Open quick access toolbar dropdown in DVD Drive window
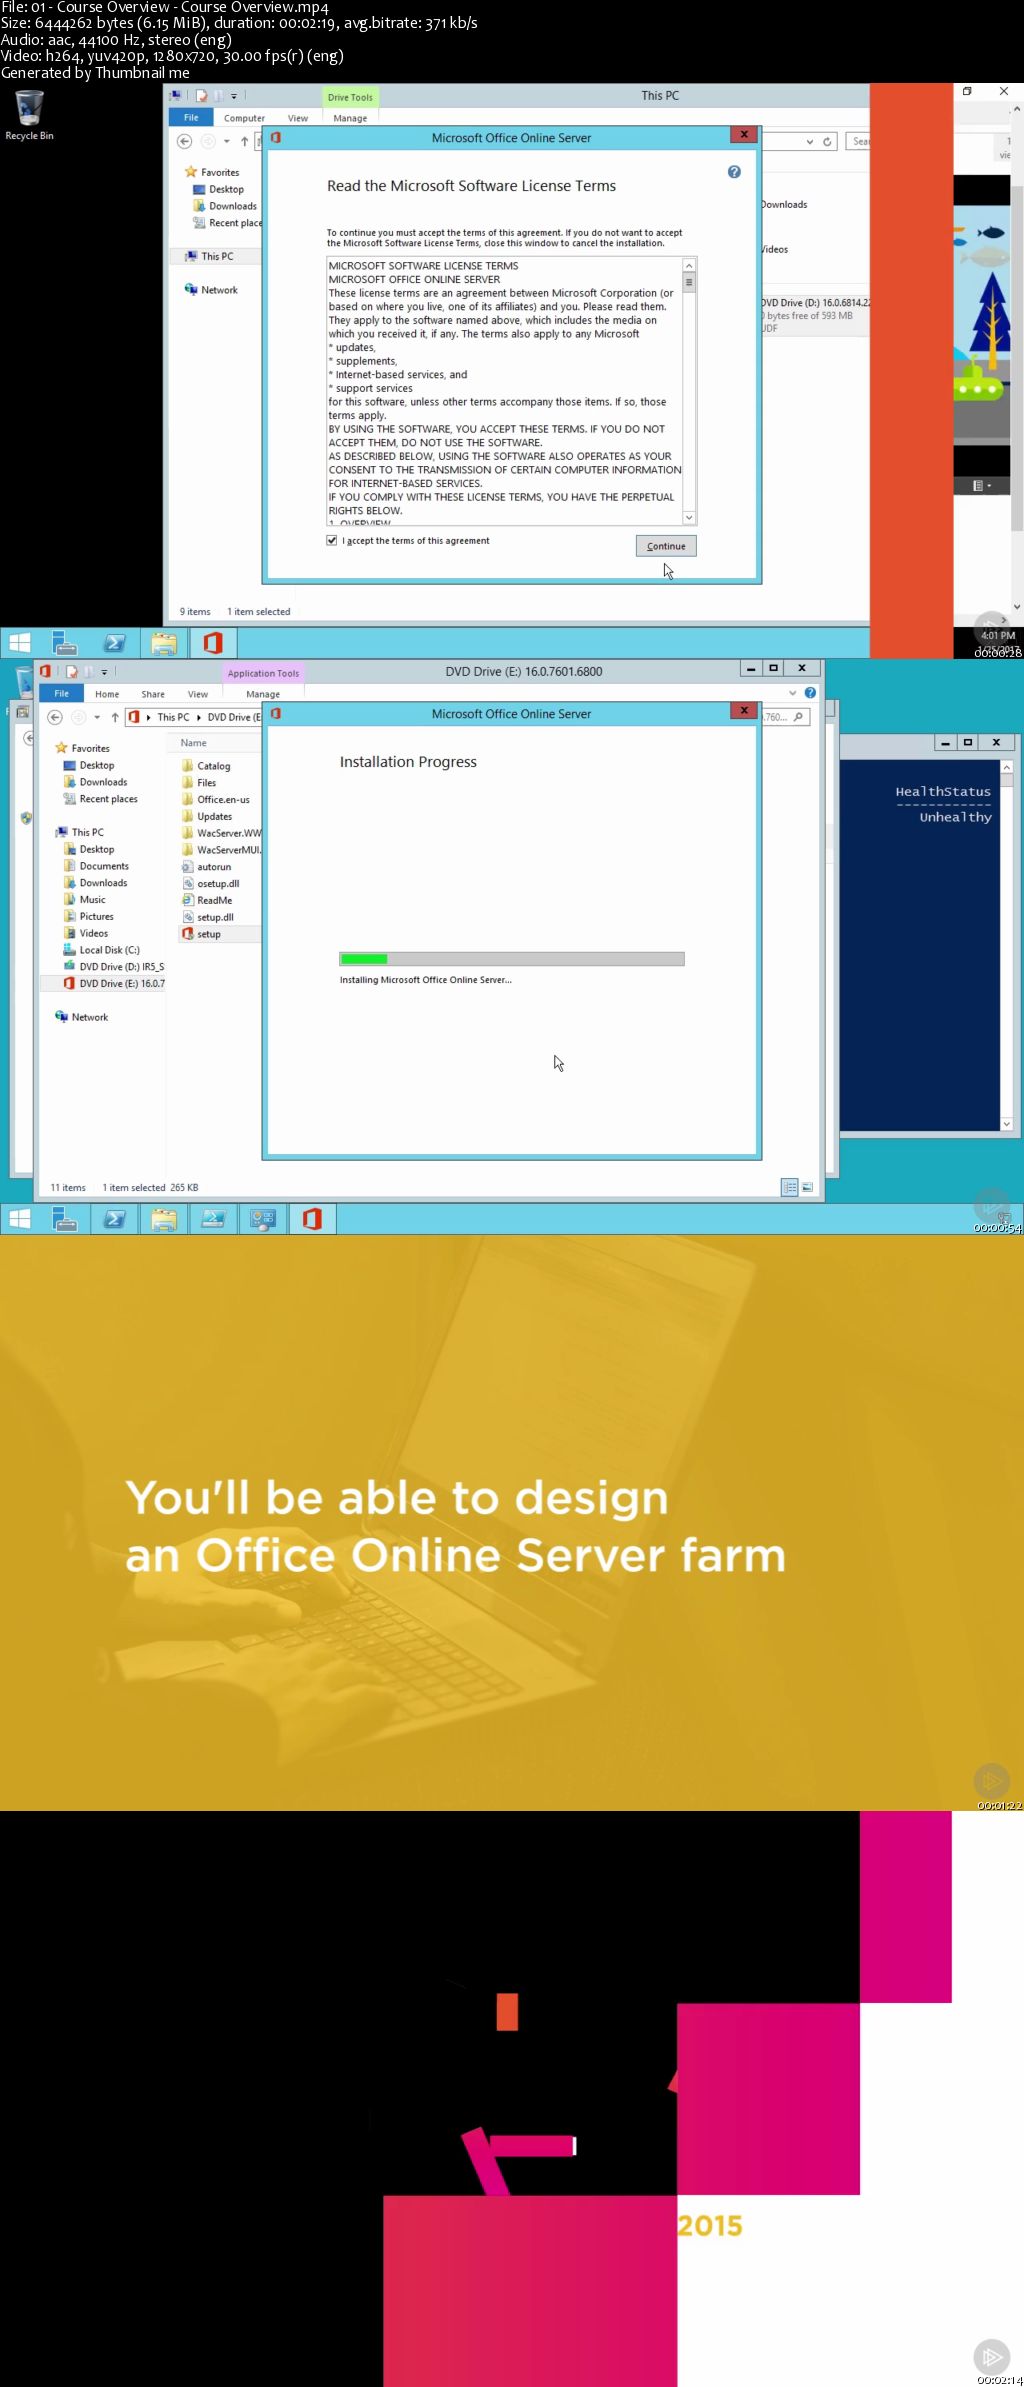The height and width of the screenshot is (2387, 1024). (104, 672)
